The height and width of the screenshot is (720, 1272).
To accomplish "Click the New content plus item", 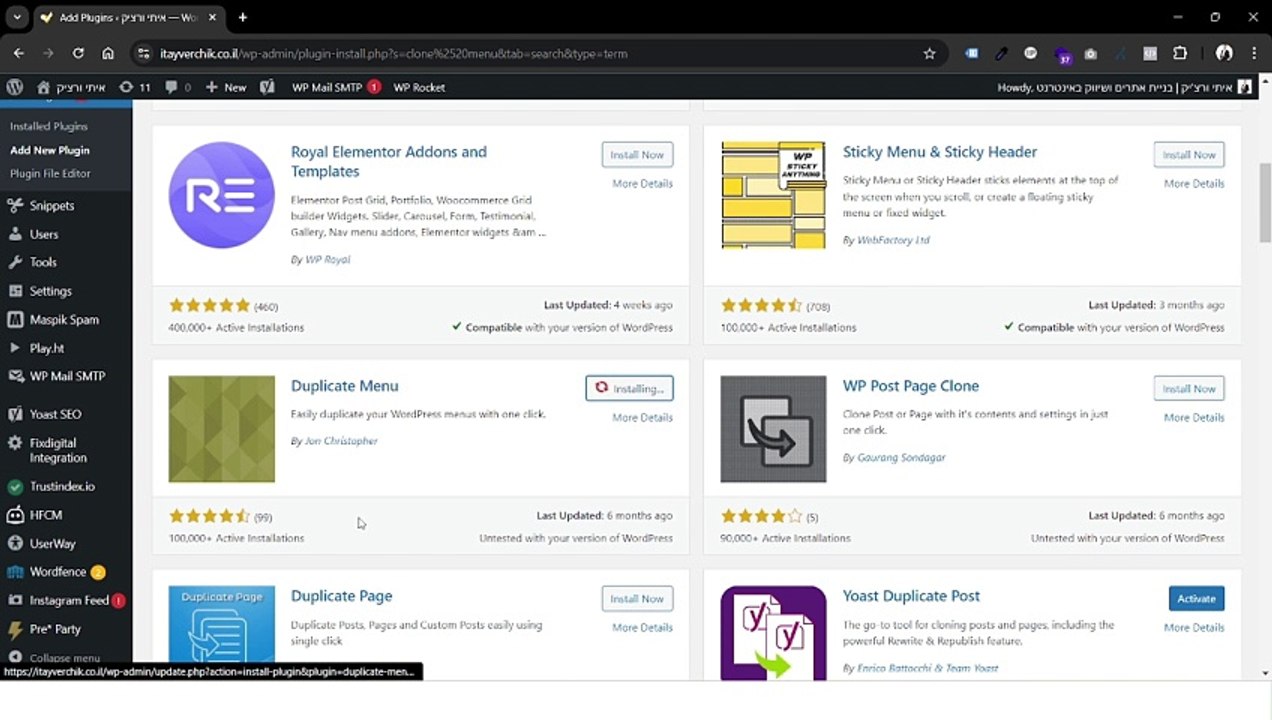I will coord(226,87).
